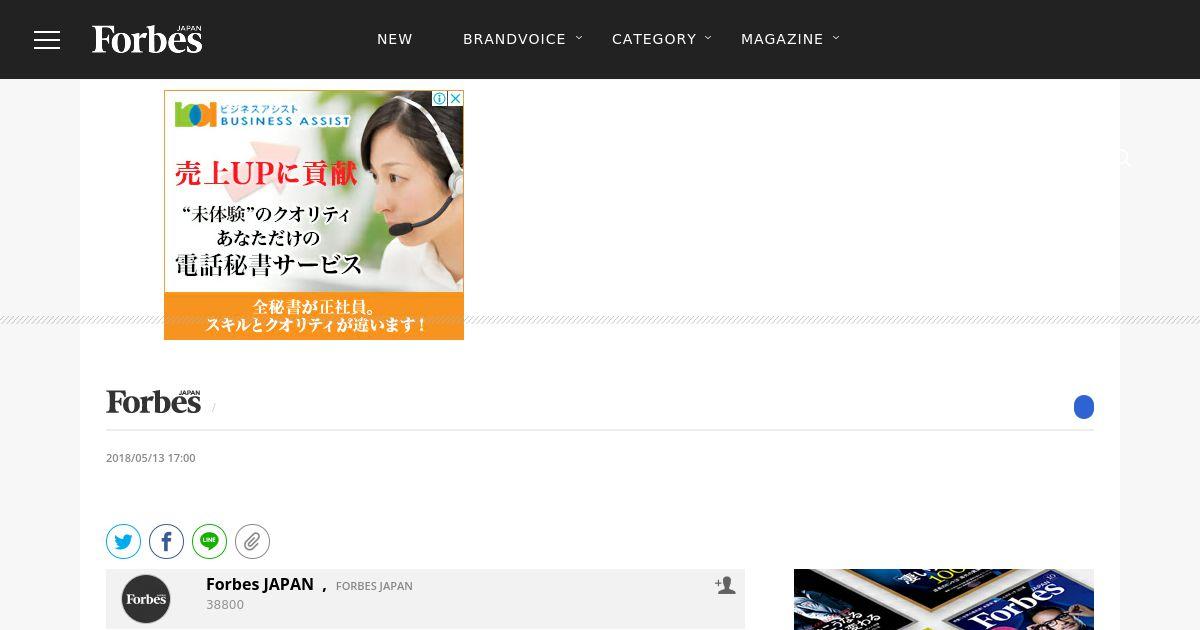Open the NEW section
1200x630 pixels.
[395, 39]
